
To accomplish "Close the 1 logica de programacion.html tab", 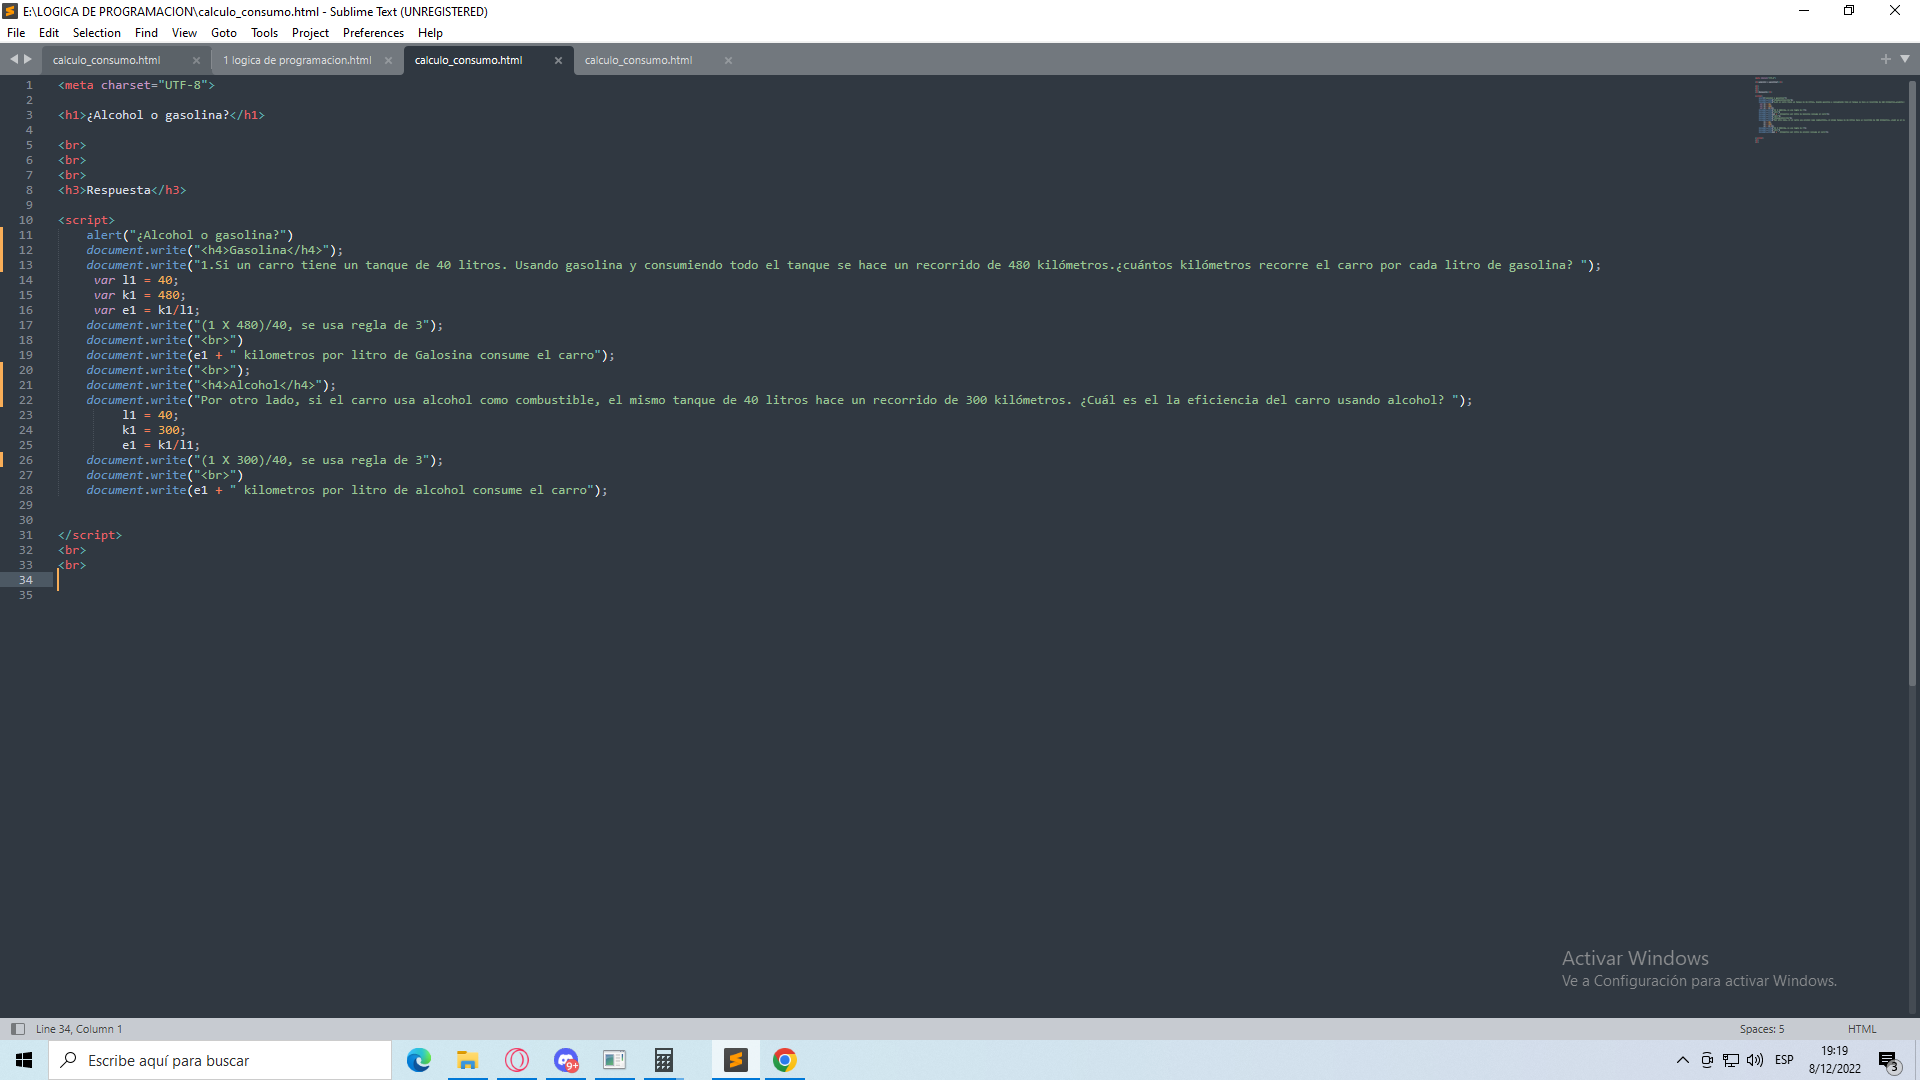I will [x=388, y=61].
